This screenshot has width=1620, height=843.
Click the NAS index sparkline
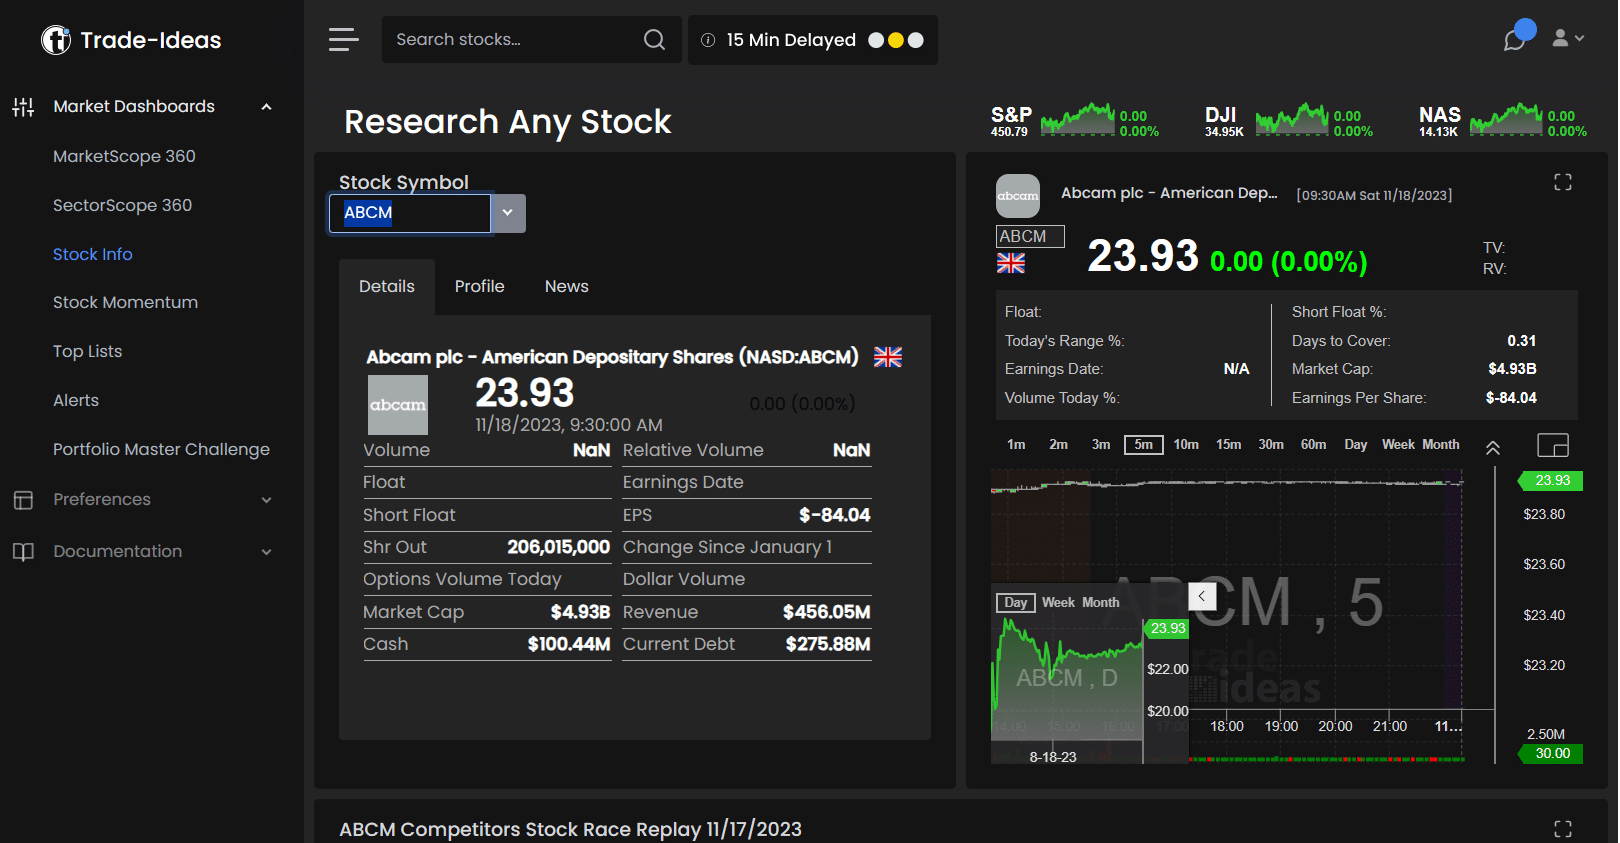(1506, 119)
